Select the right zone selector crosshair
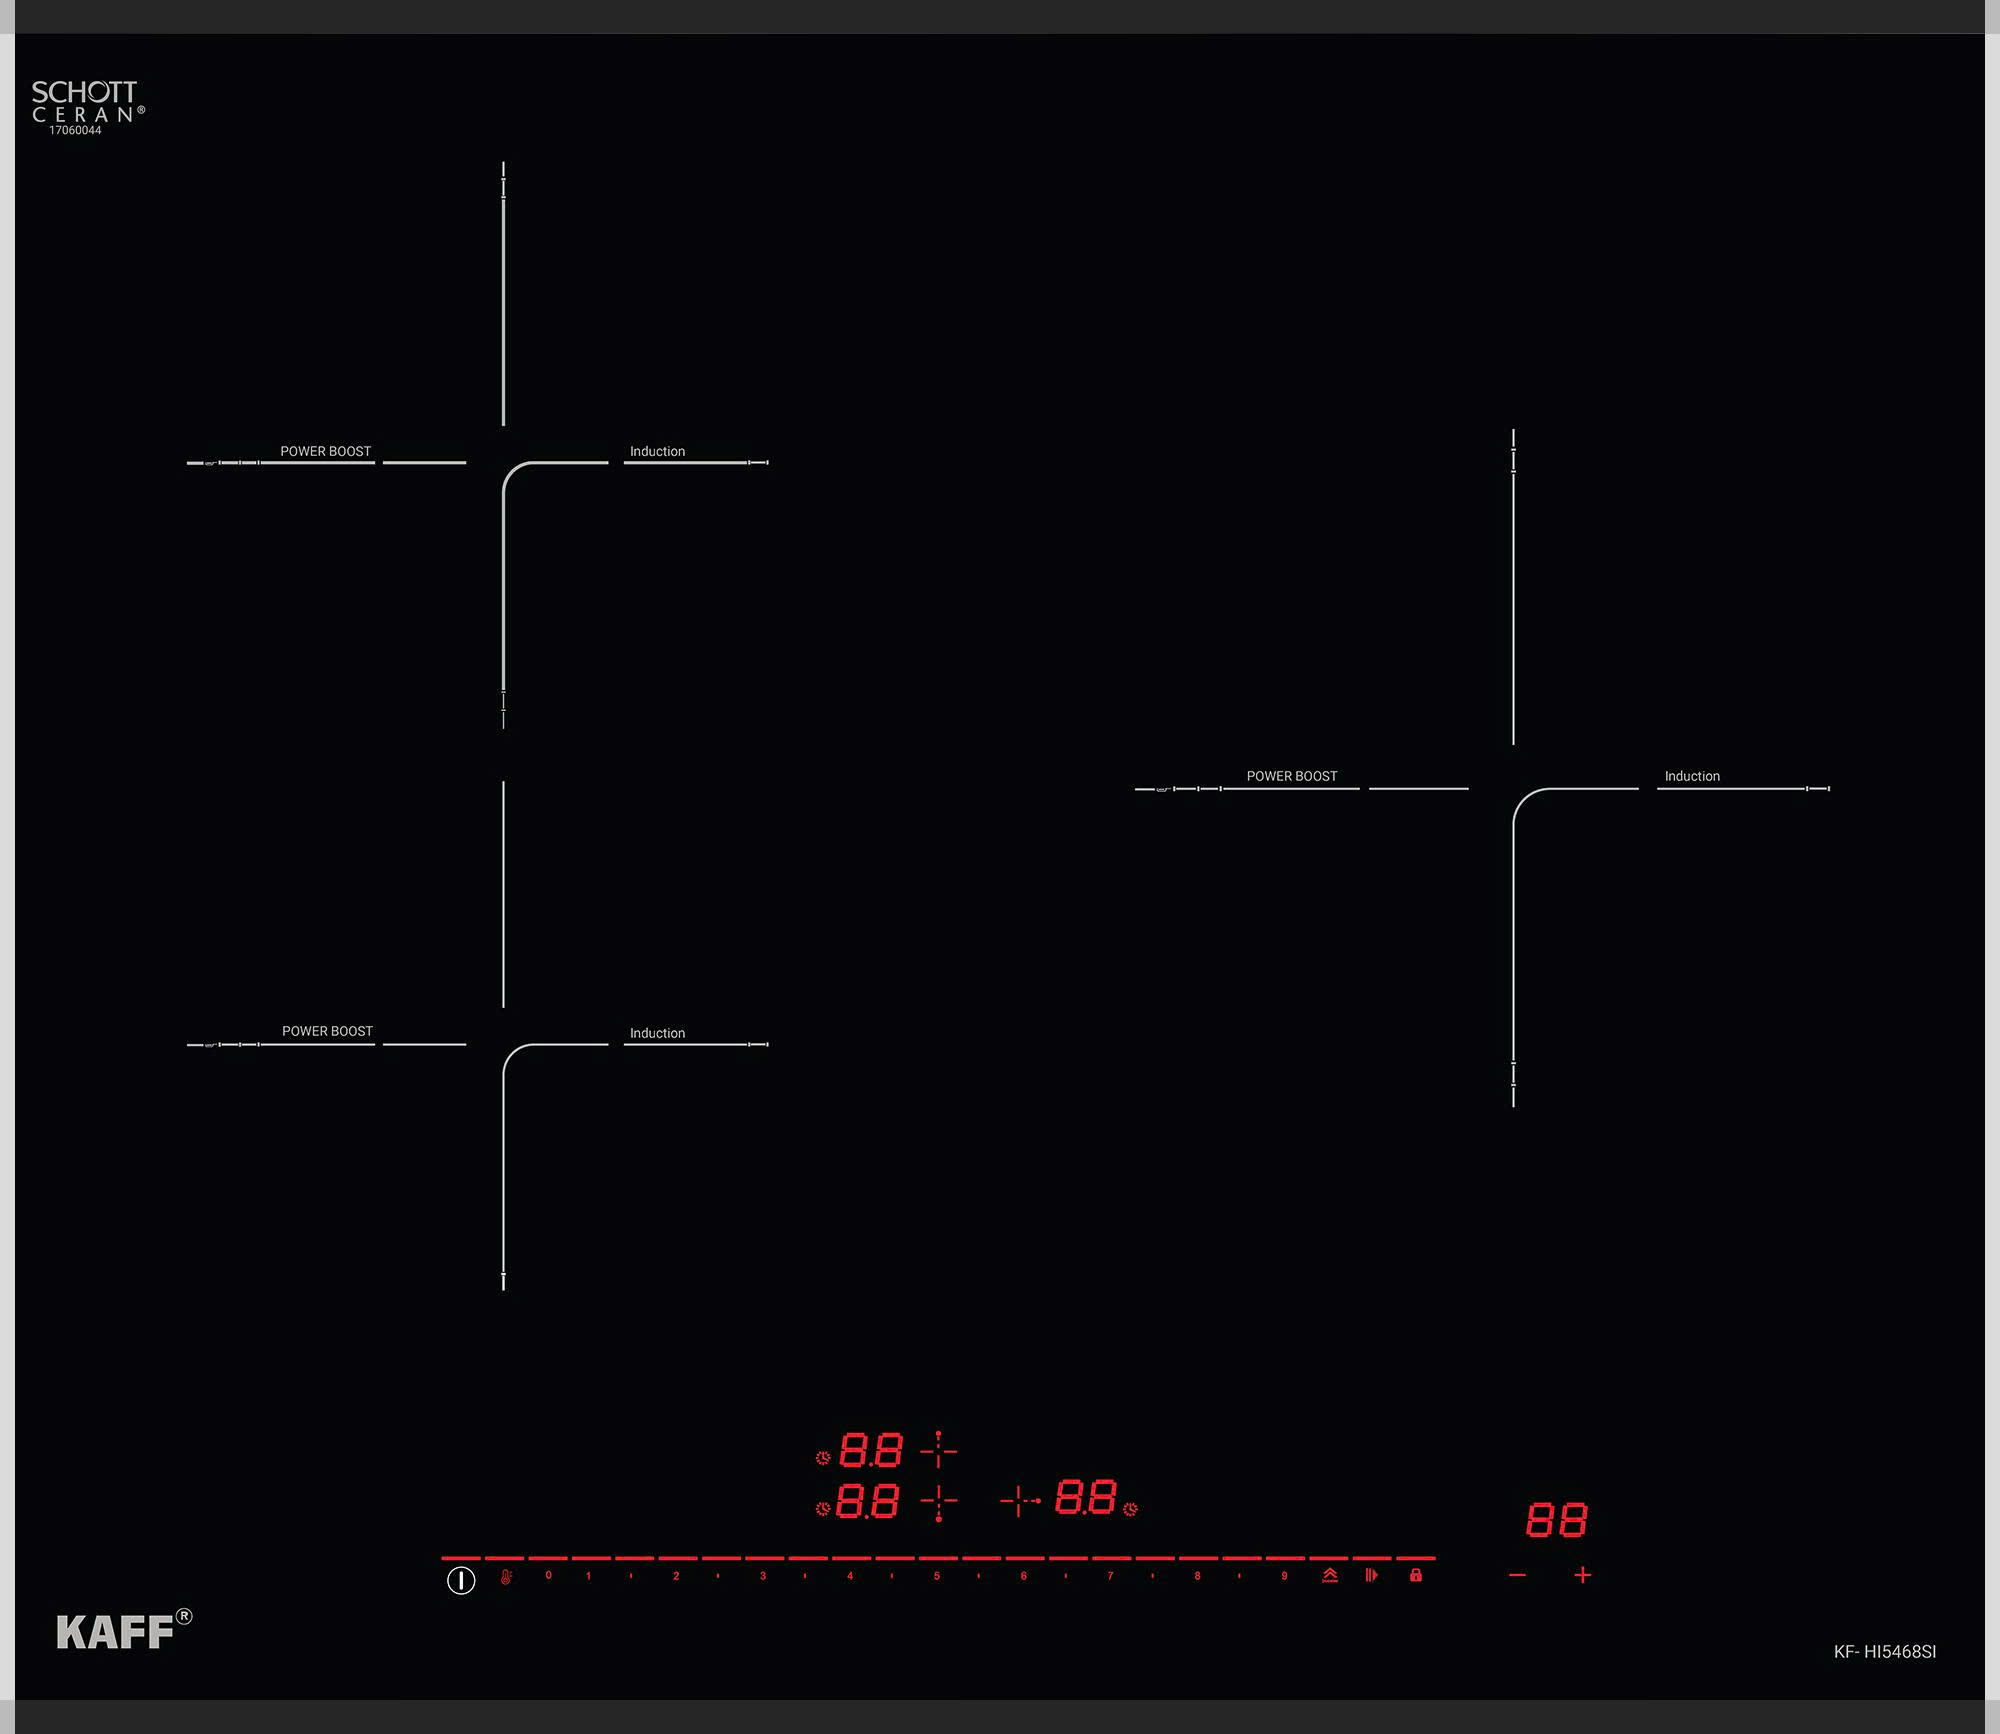 [1020, 1501]
